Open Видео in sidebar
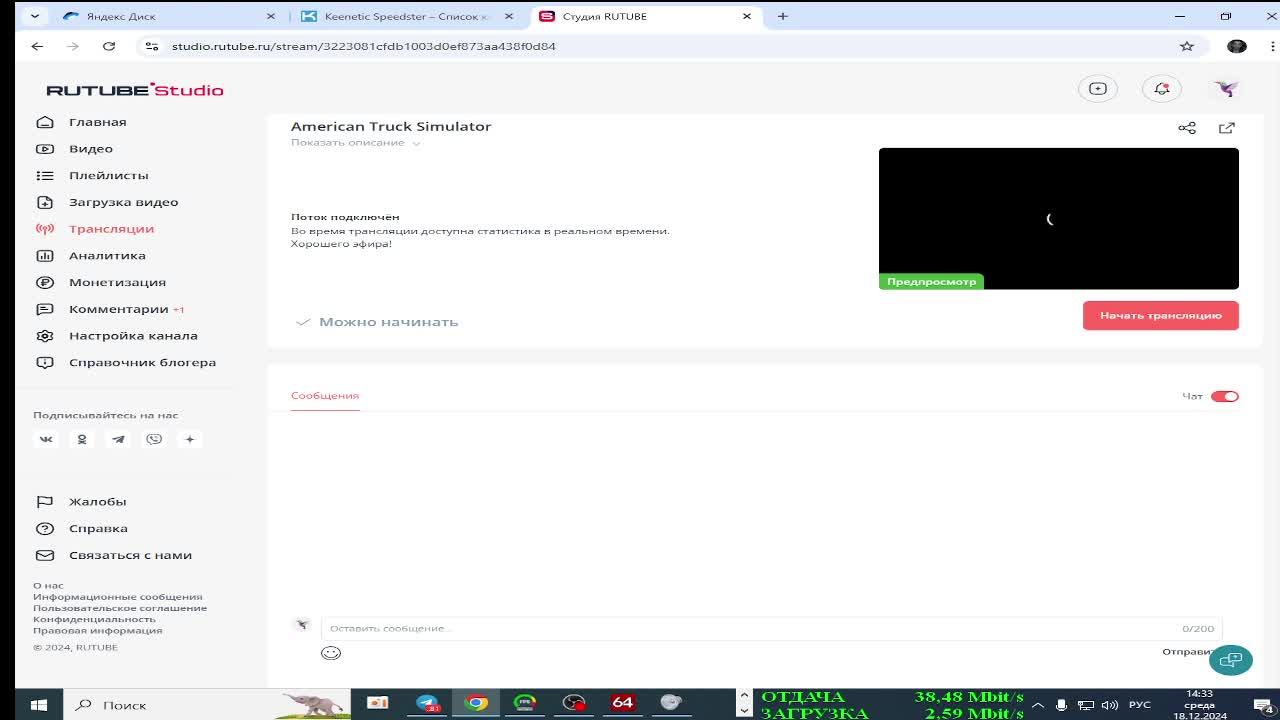The height and width of the screenshot is (720, 1280). click(x=91, y=149)
